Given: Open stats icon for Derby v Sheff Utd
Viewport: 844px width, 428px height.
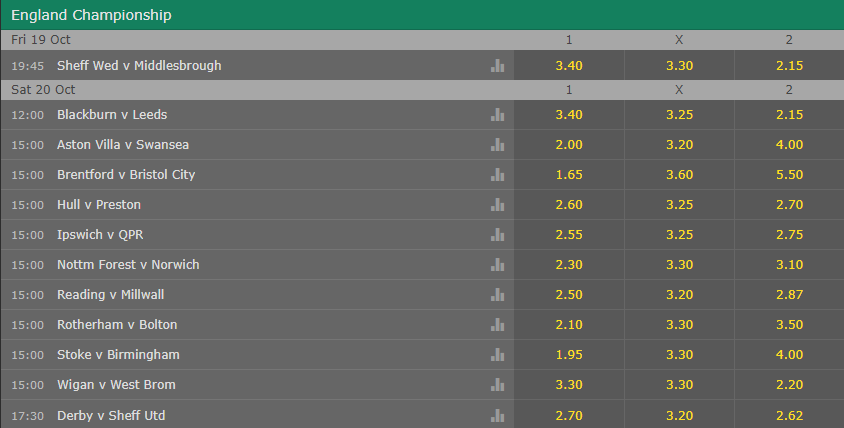Looking at the screenshot, I should coord(497,416).
